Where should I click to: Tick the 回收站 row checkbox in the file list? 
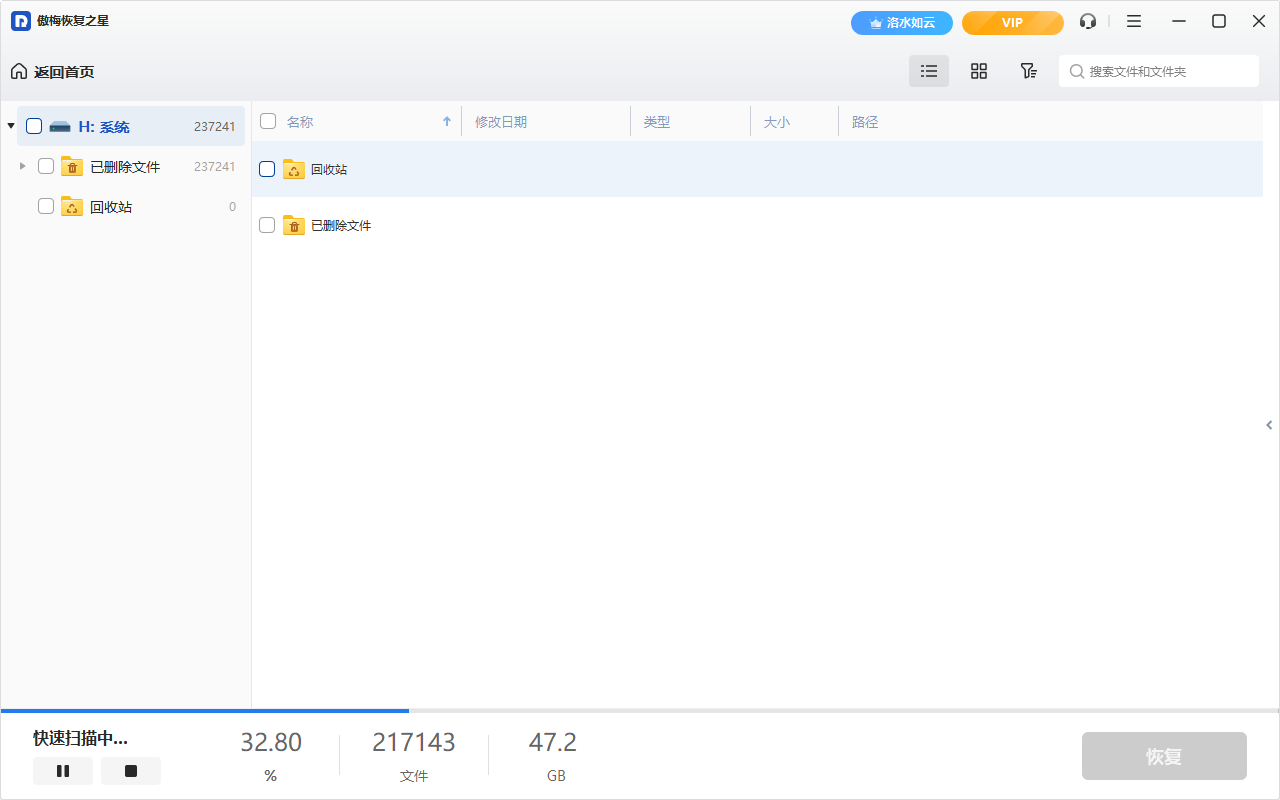click(267, 169)
